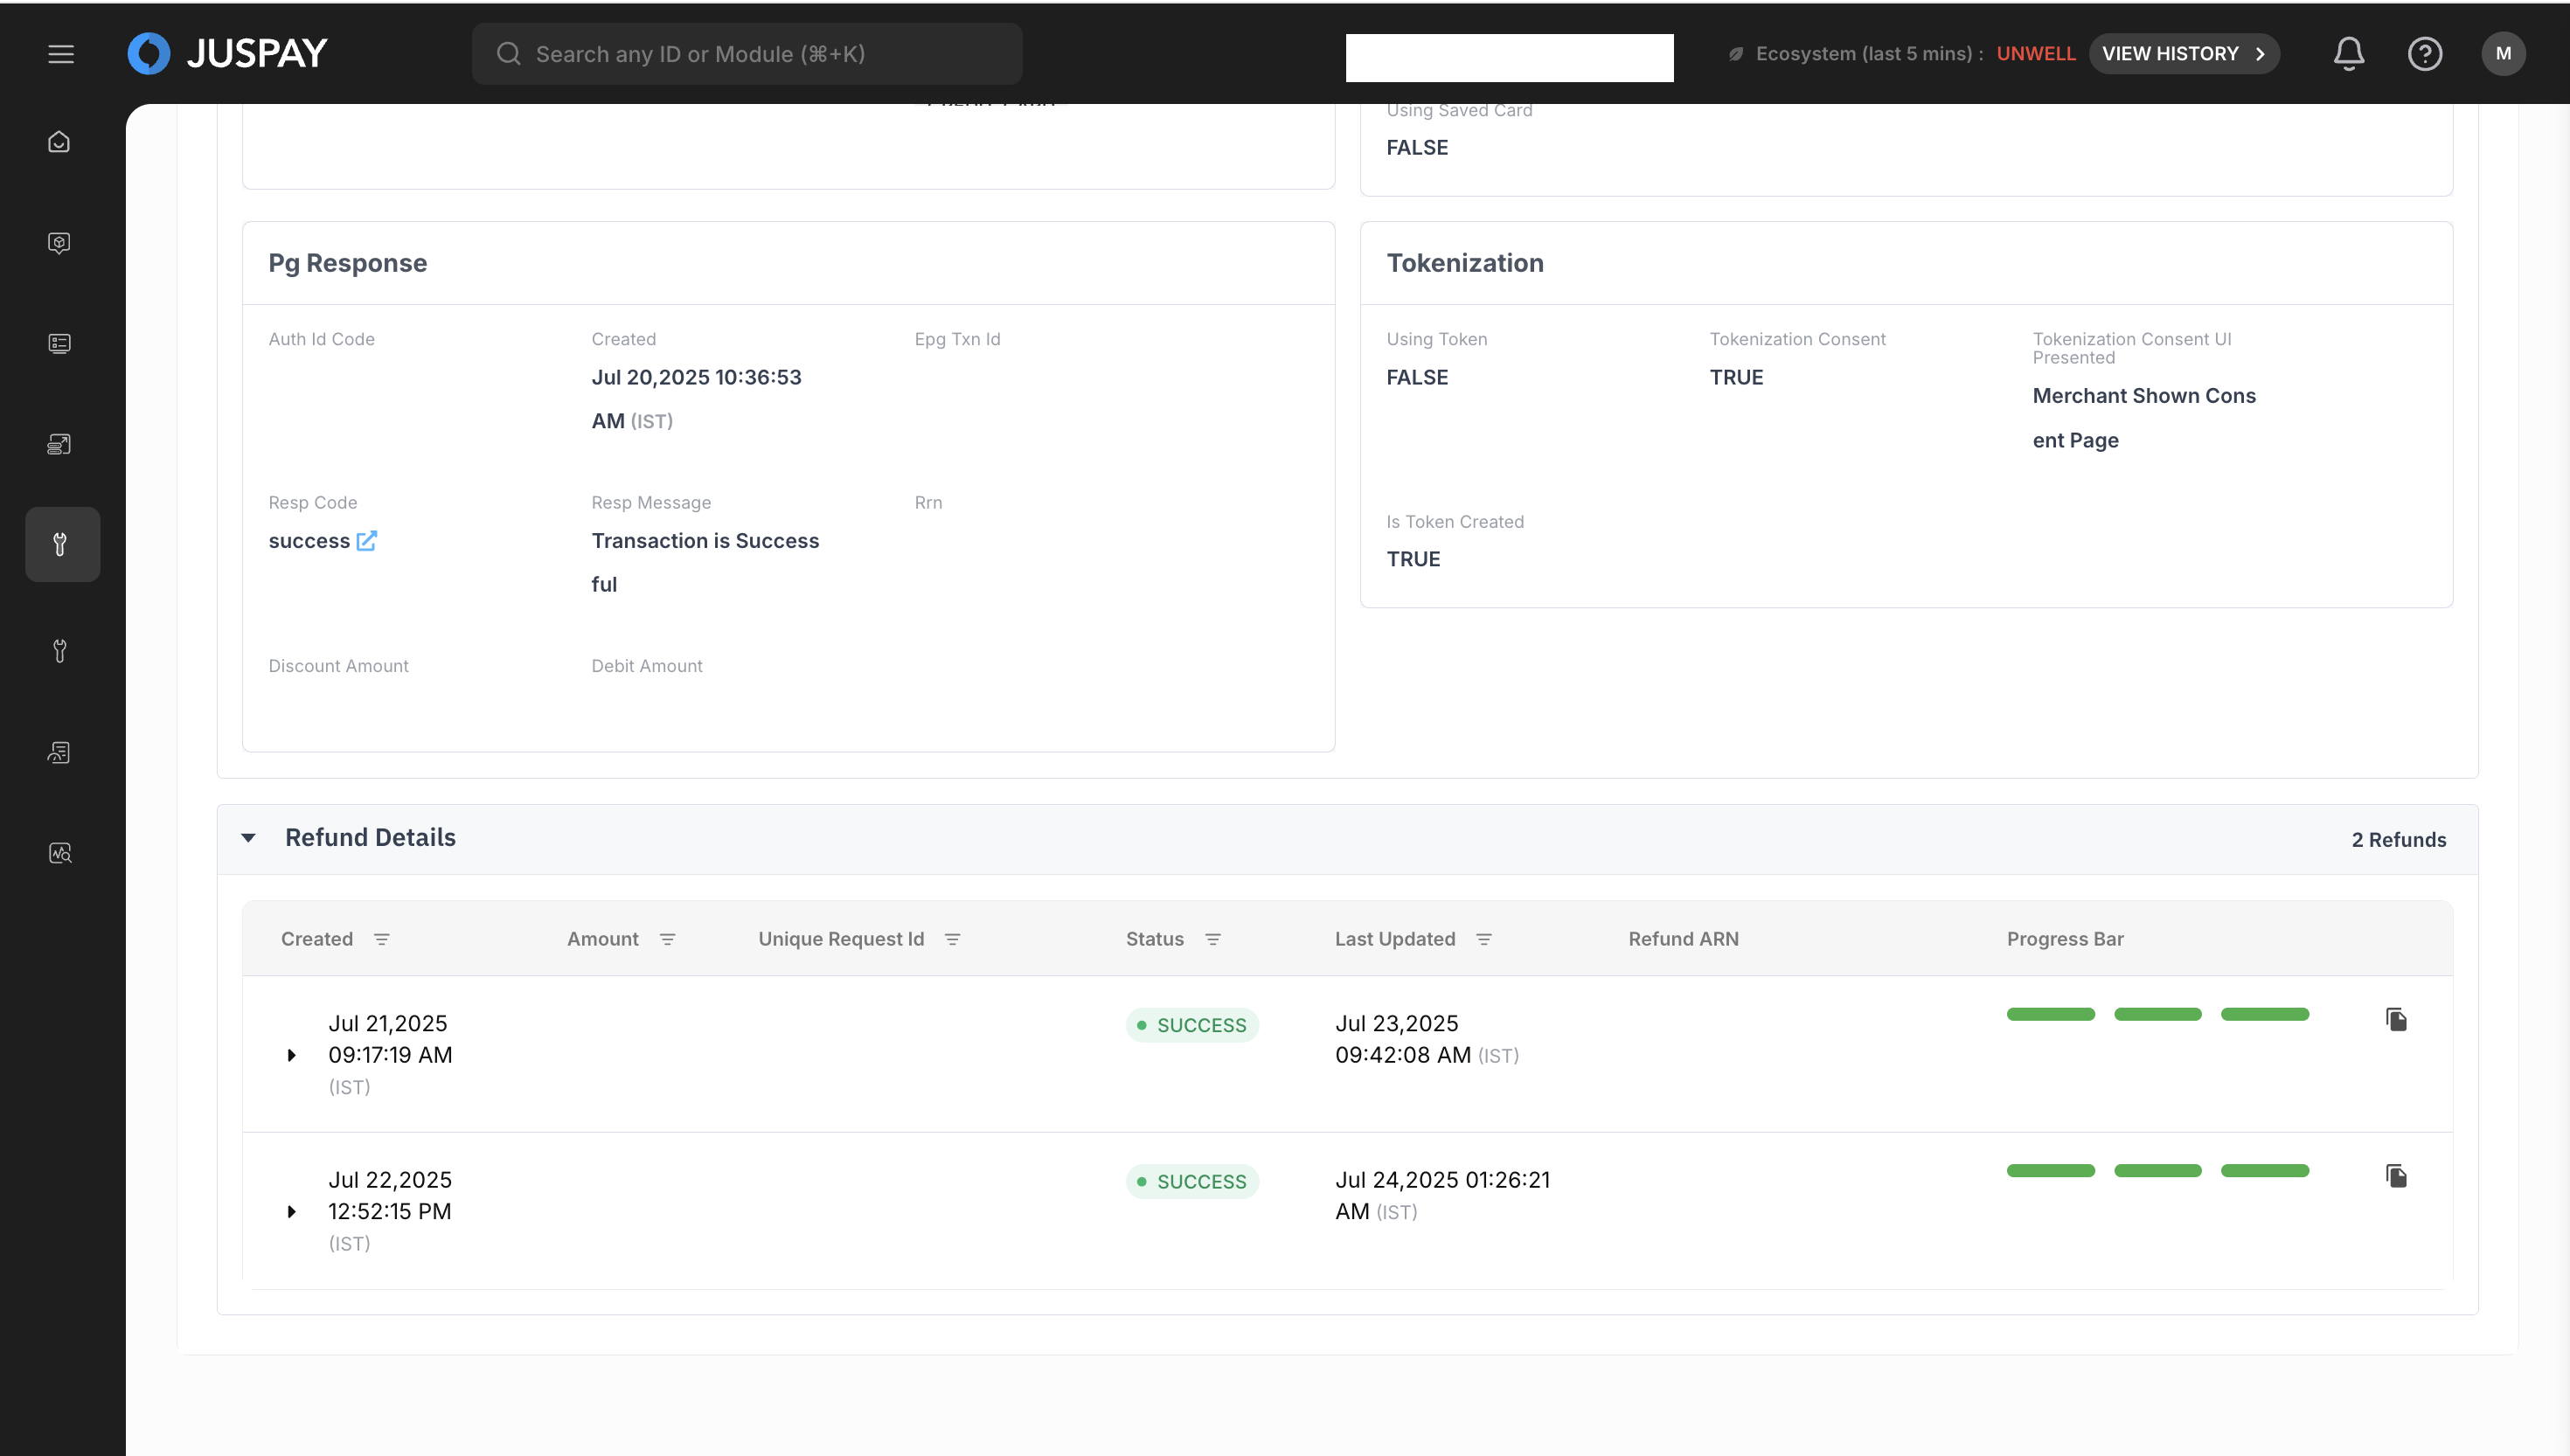Collapse the Refund Details section
The width and height of the screenshot is (2570, 1456).
(x=249, y=838)
